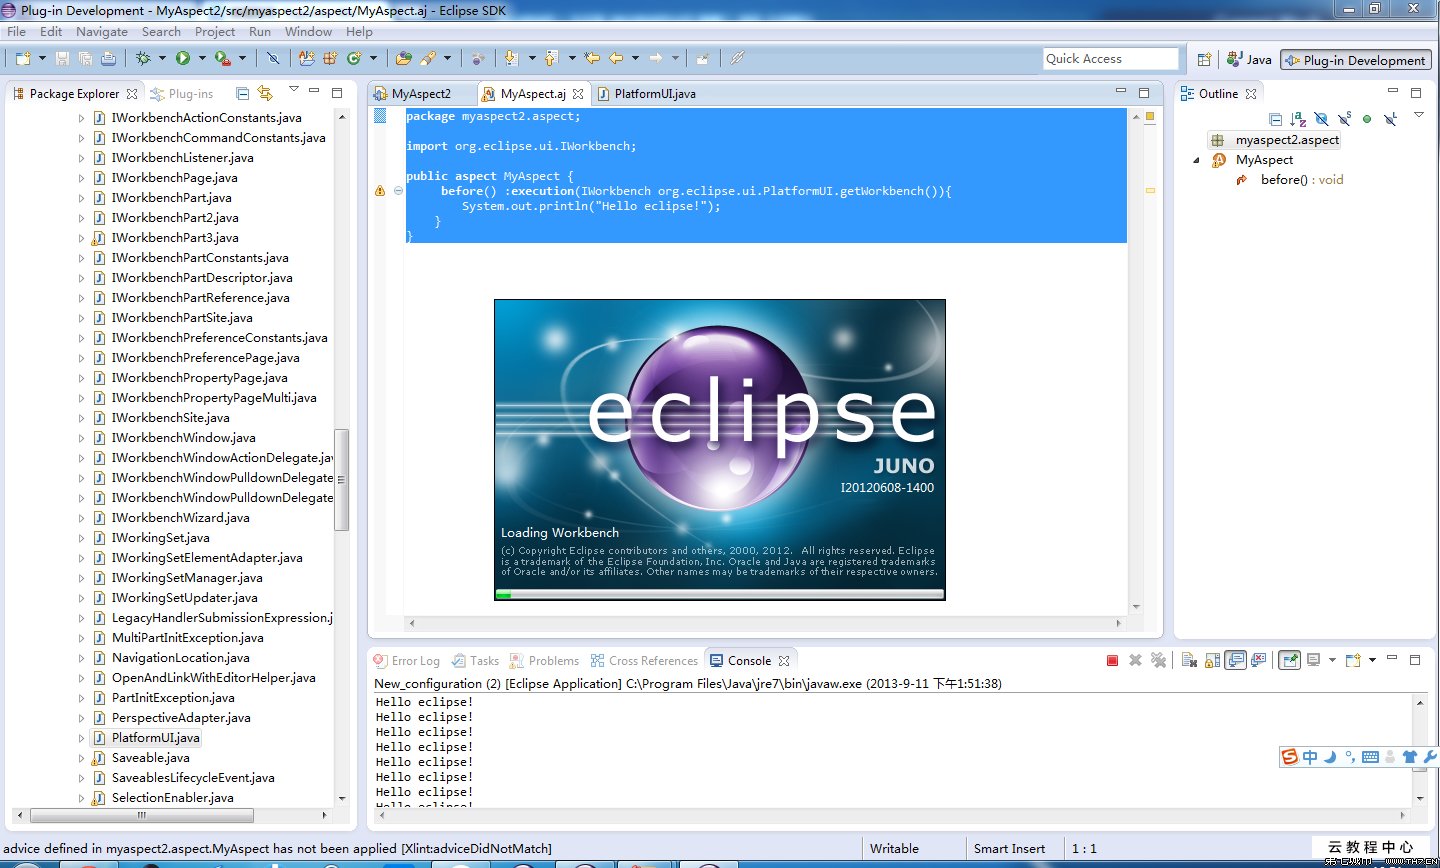Click the New Java Package toolbar icon

tap(329, 58)
